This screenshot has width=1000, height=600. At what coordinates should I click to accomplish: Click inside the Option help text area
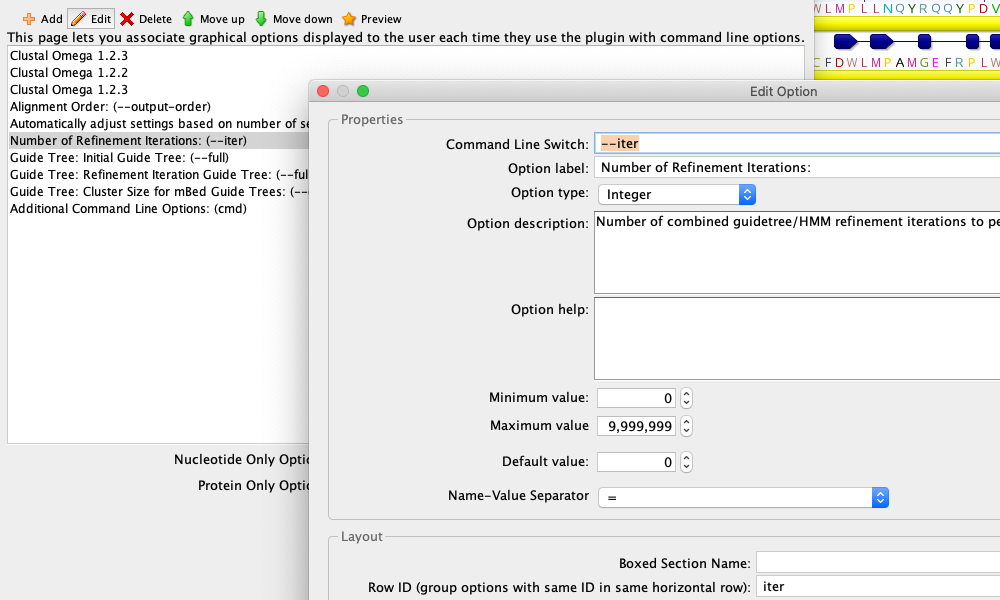click(790, 335)
